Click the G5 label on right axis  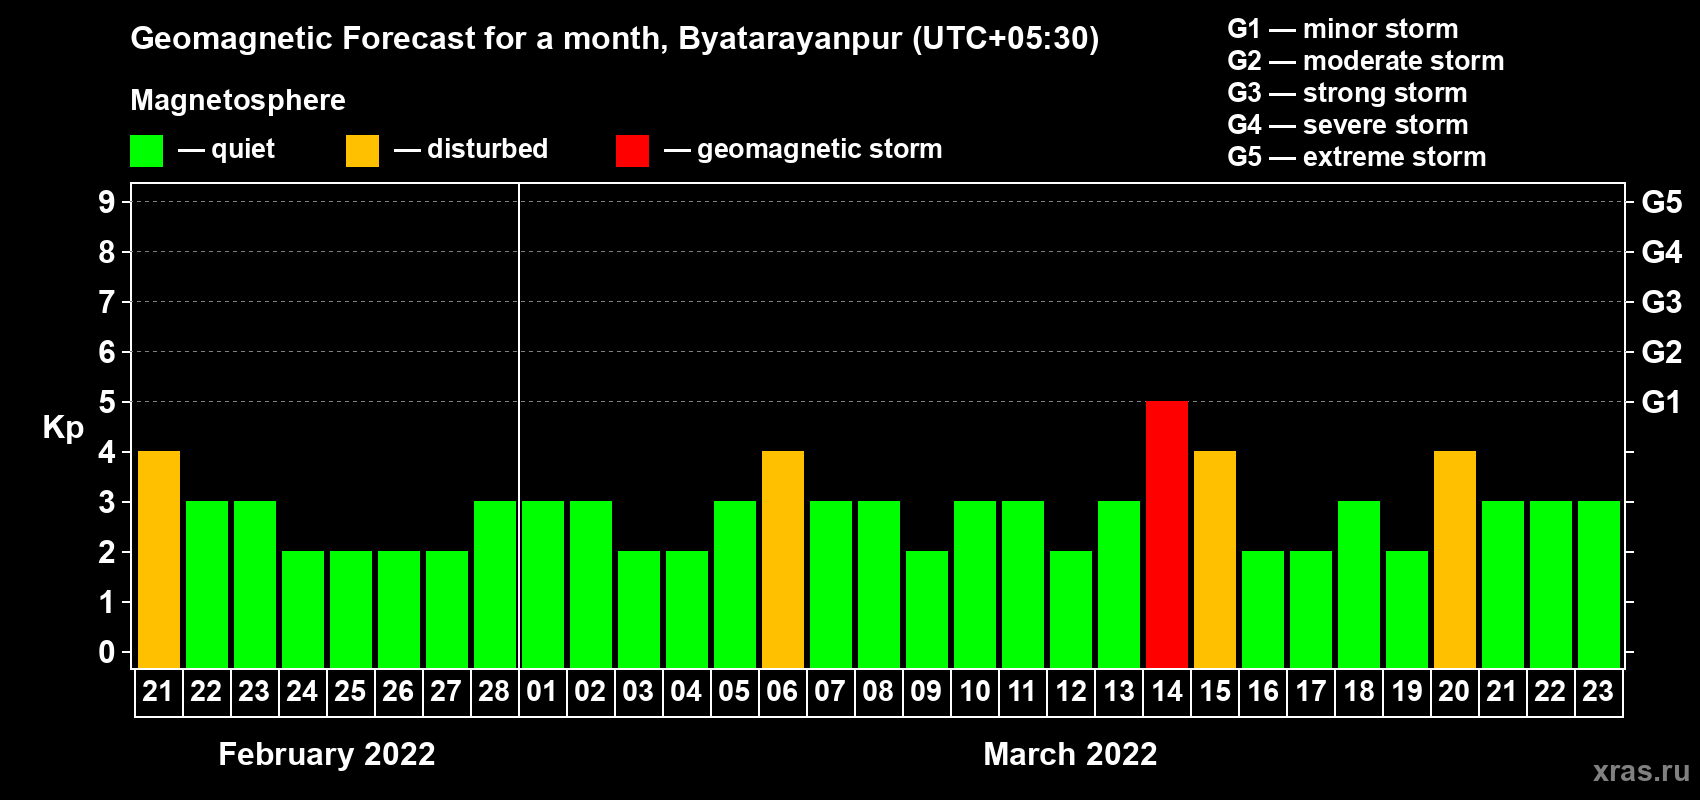[1662, 202]
